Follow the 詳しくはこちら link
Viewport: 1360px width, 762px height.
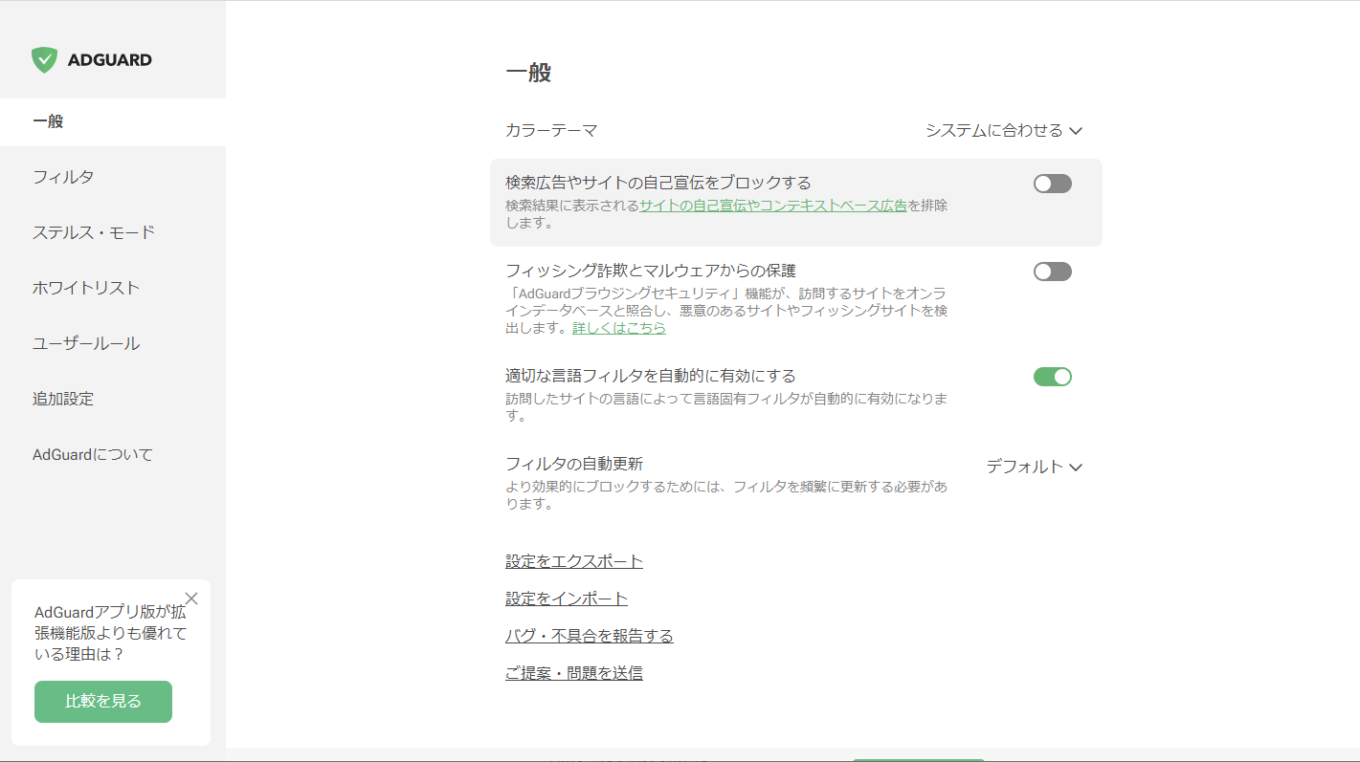coord(619,328)
